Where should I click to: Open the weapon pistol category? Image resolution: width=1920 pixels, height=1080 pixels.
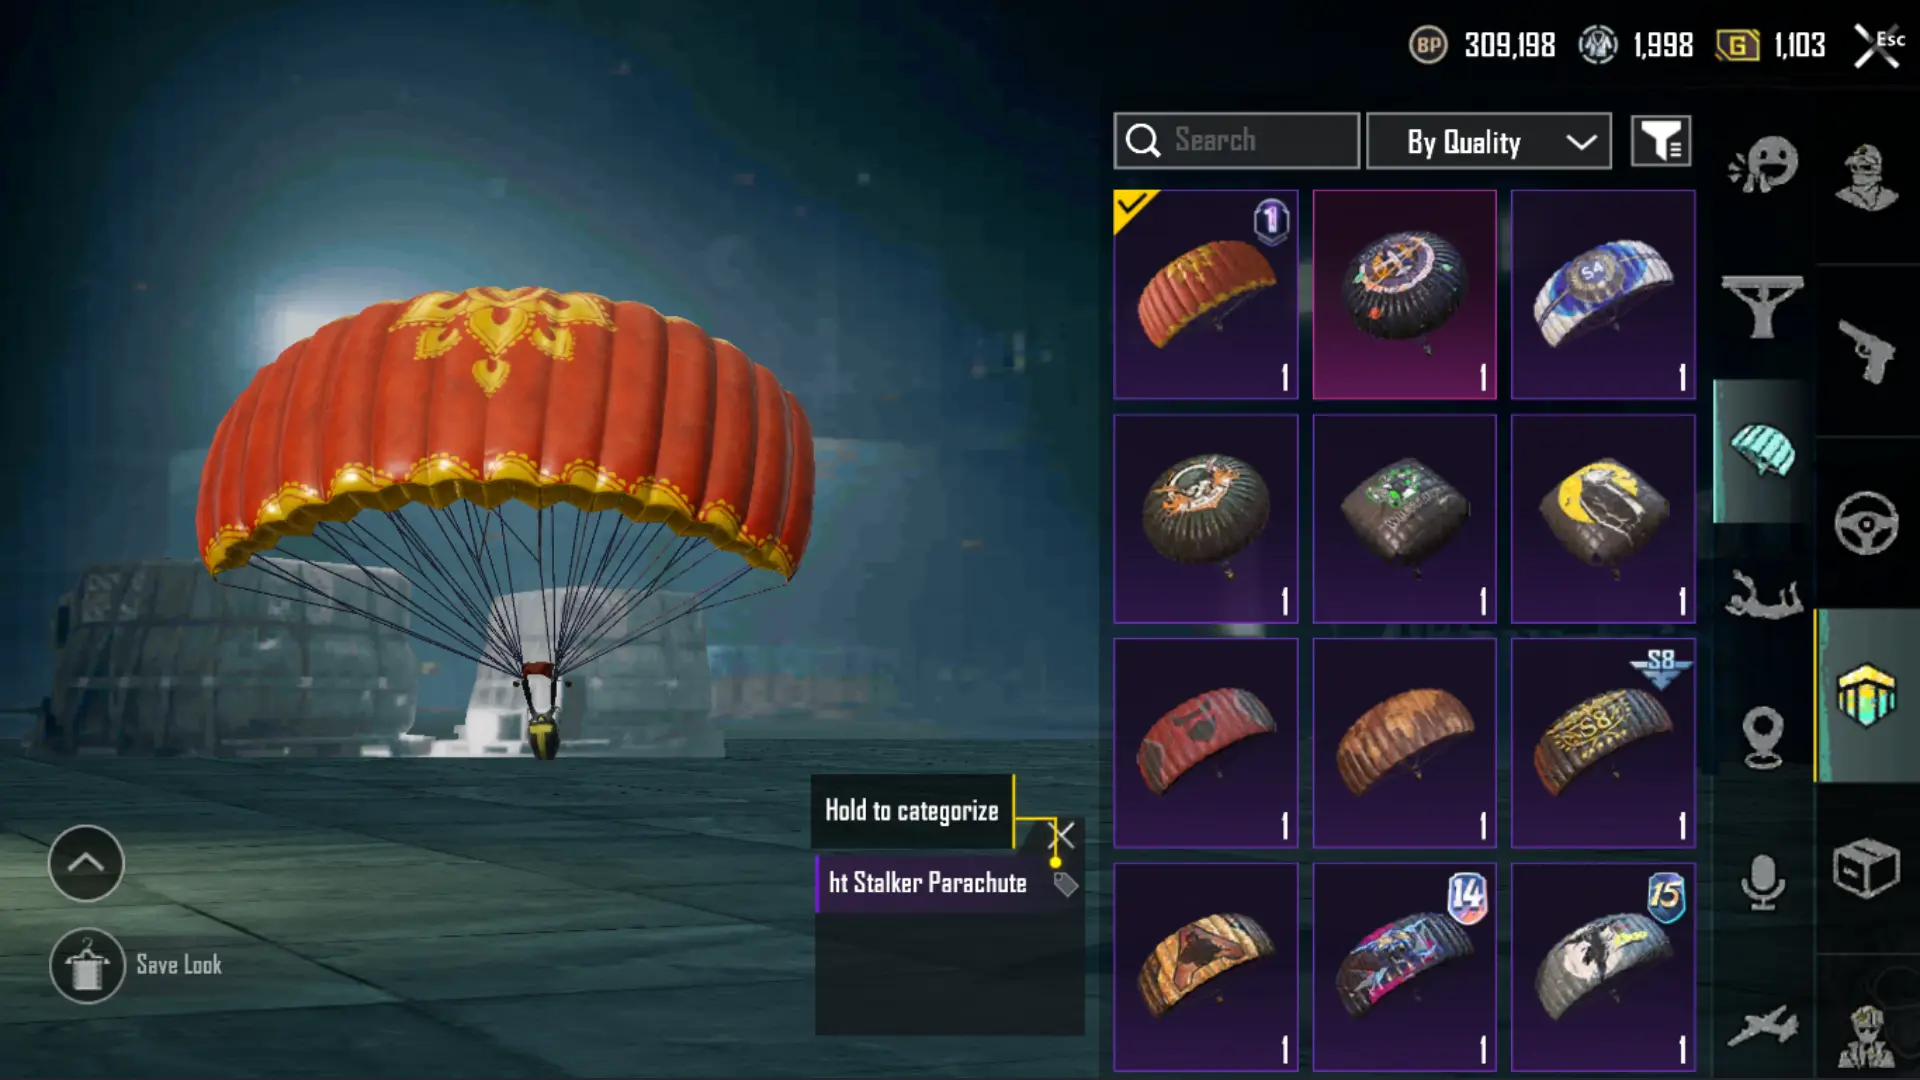[1866, 351]
